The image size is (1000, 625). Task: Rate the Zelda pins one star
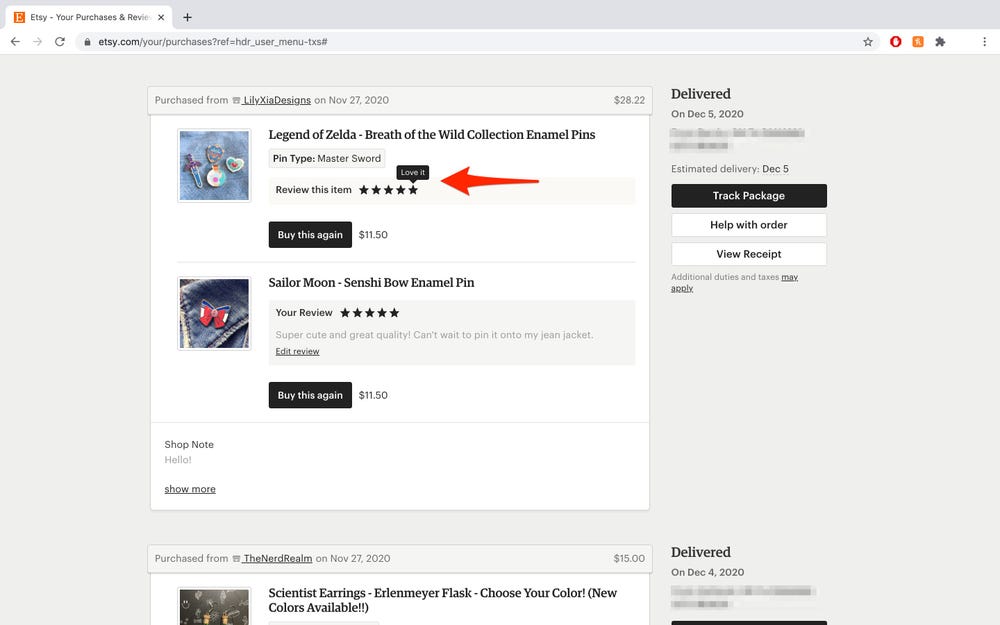coord(364,190)
